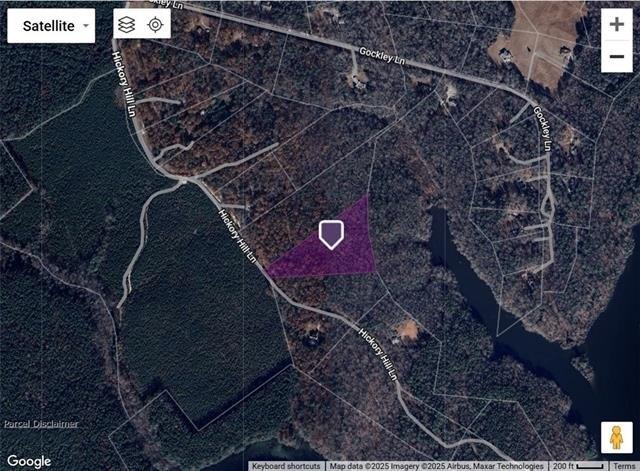The image size is (640, 471).
Task: Click the vertical Gockley Ln label on right
Action: click(x=543, y=129)
